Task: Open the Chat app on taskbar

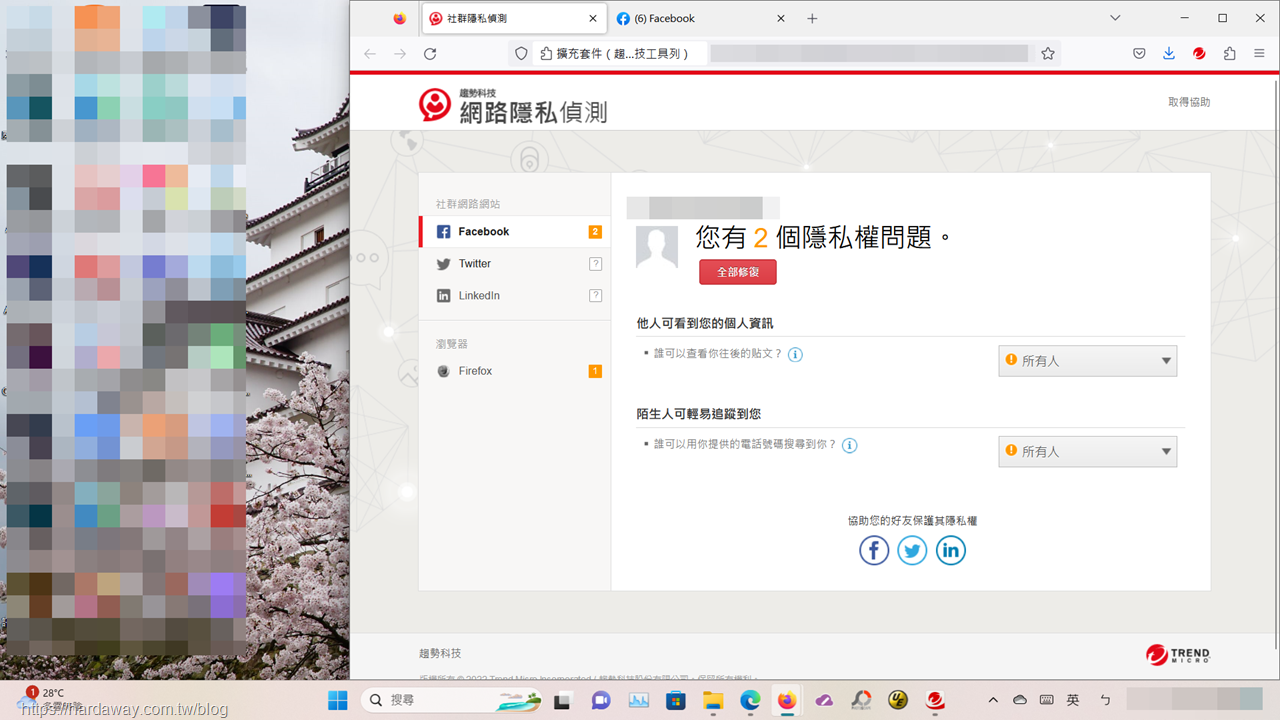Action: [601, 700]
